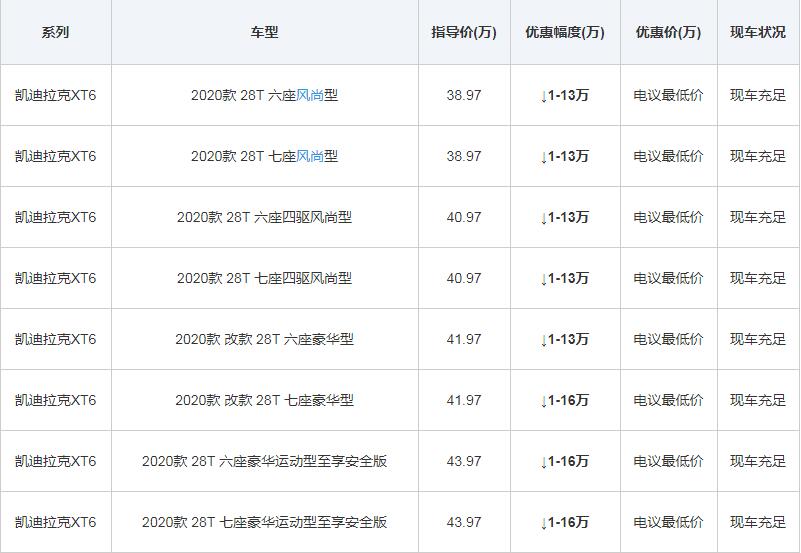Click price 43.97 for 七座豪华运动型
801x553 pixels.
click(464, 522)
